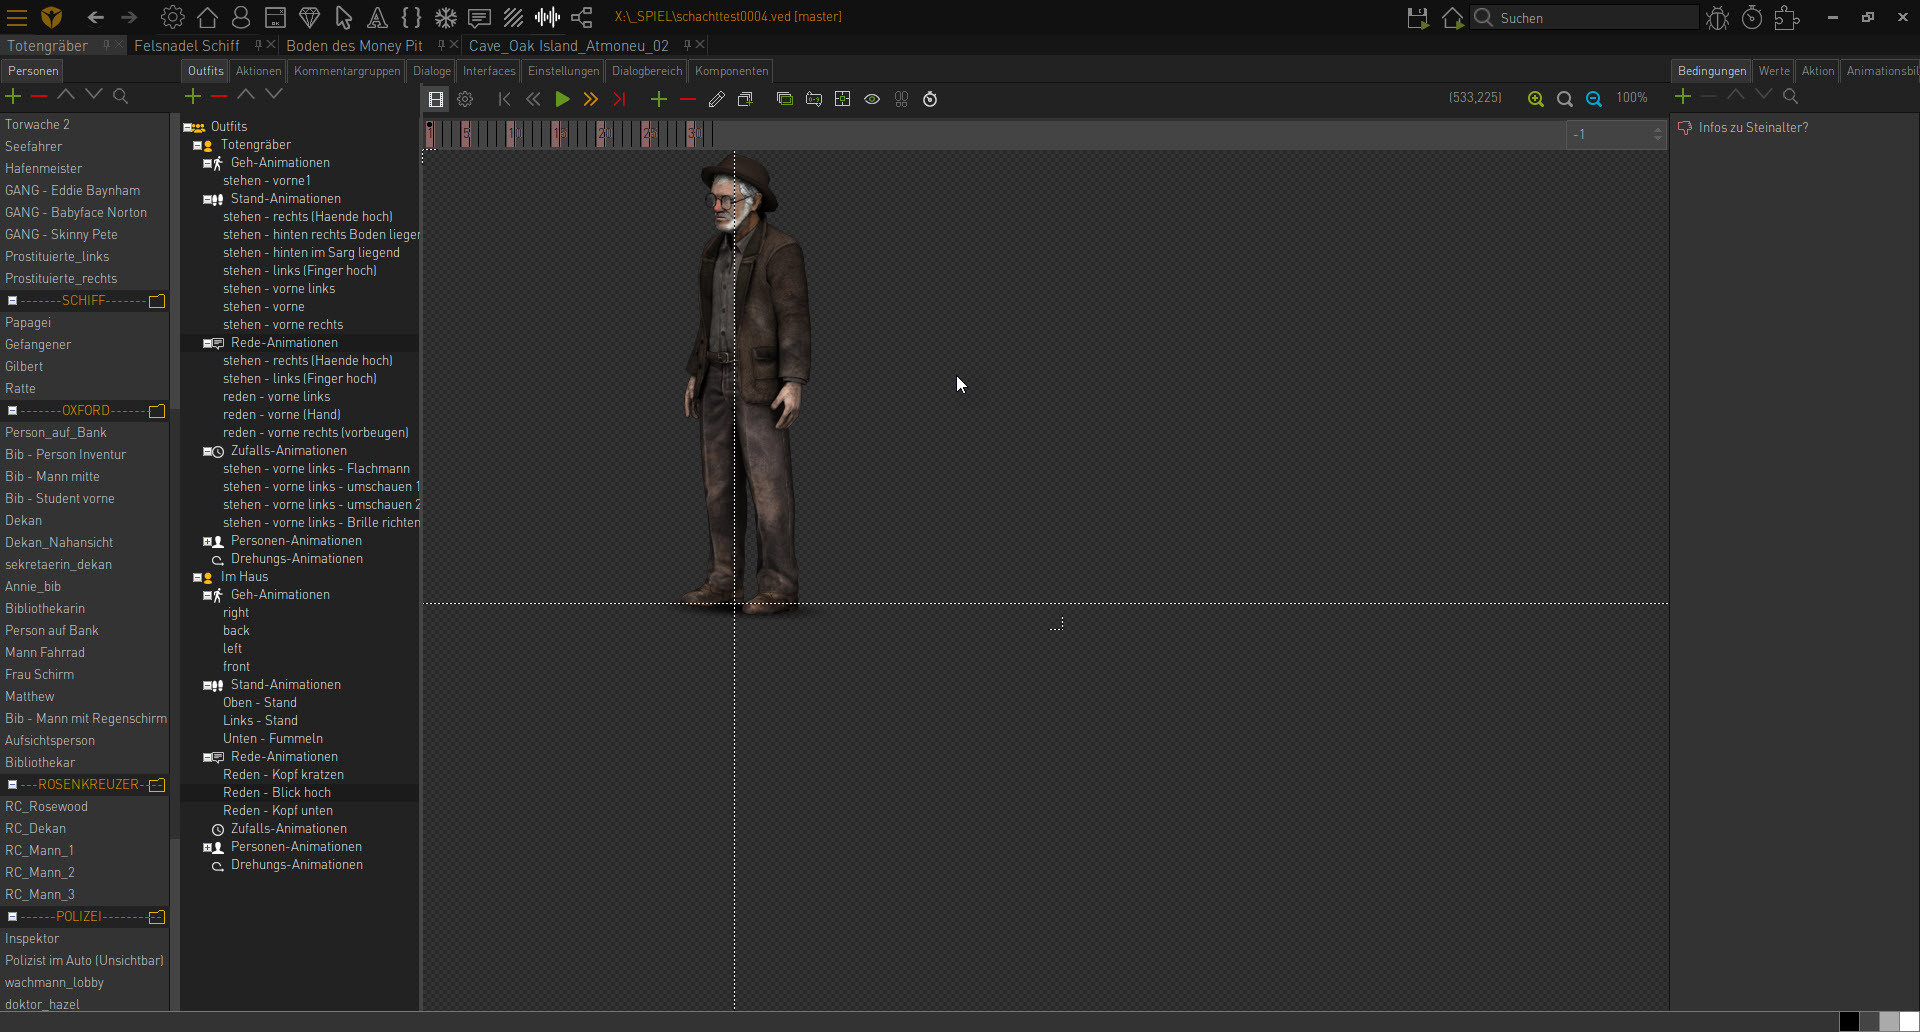
Task: Select the audio waveform icon in the top toolbar
Action: pos(548,17)
